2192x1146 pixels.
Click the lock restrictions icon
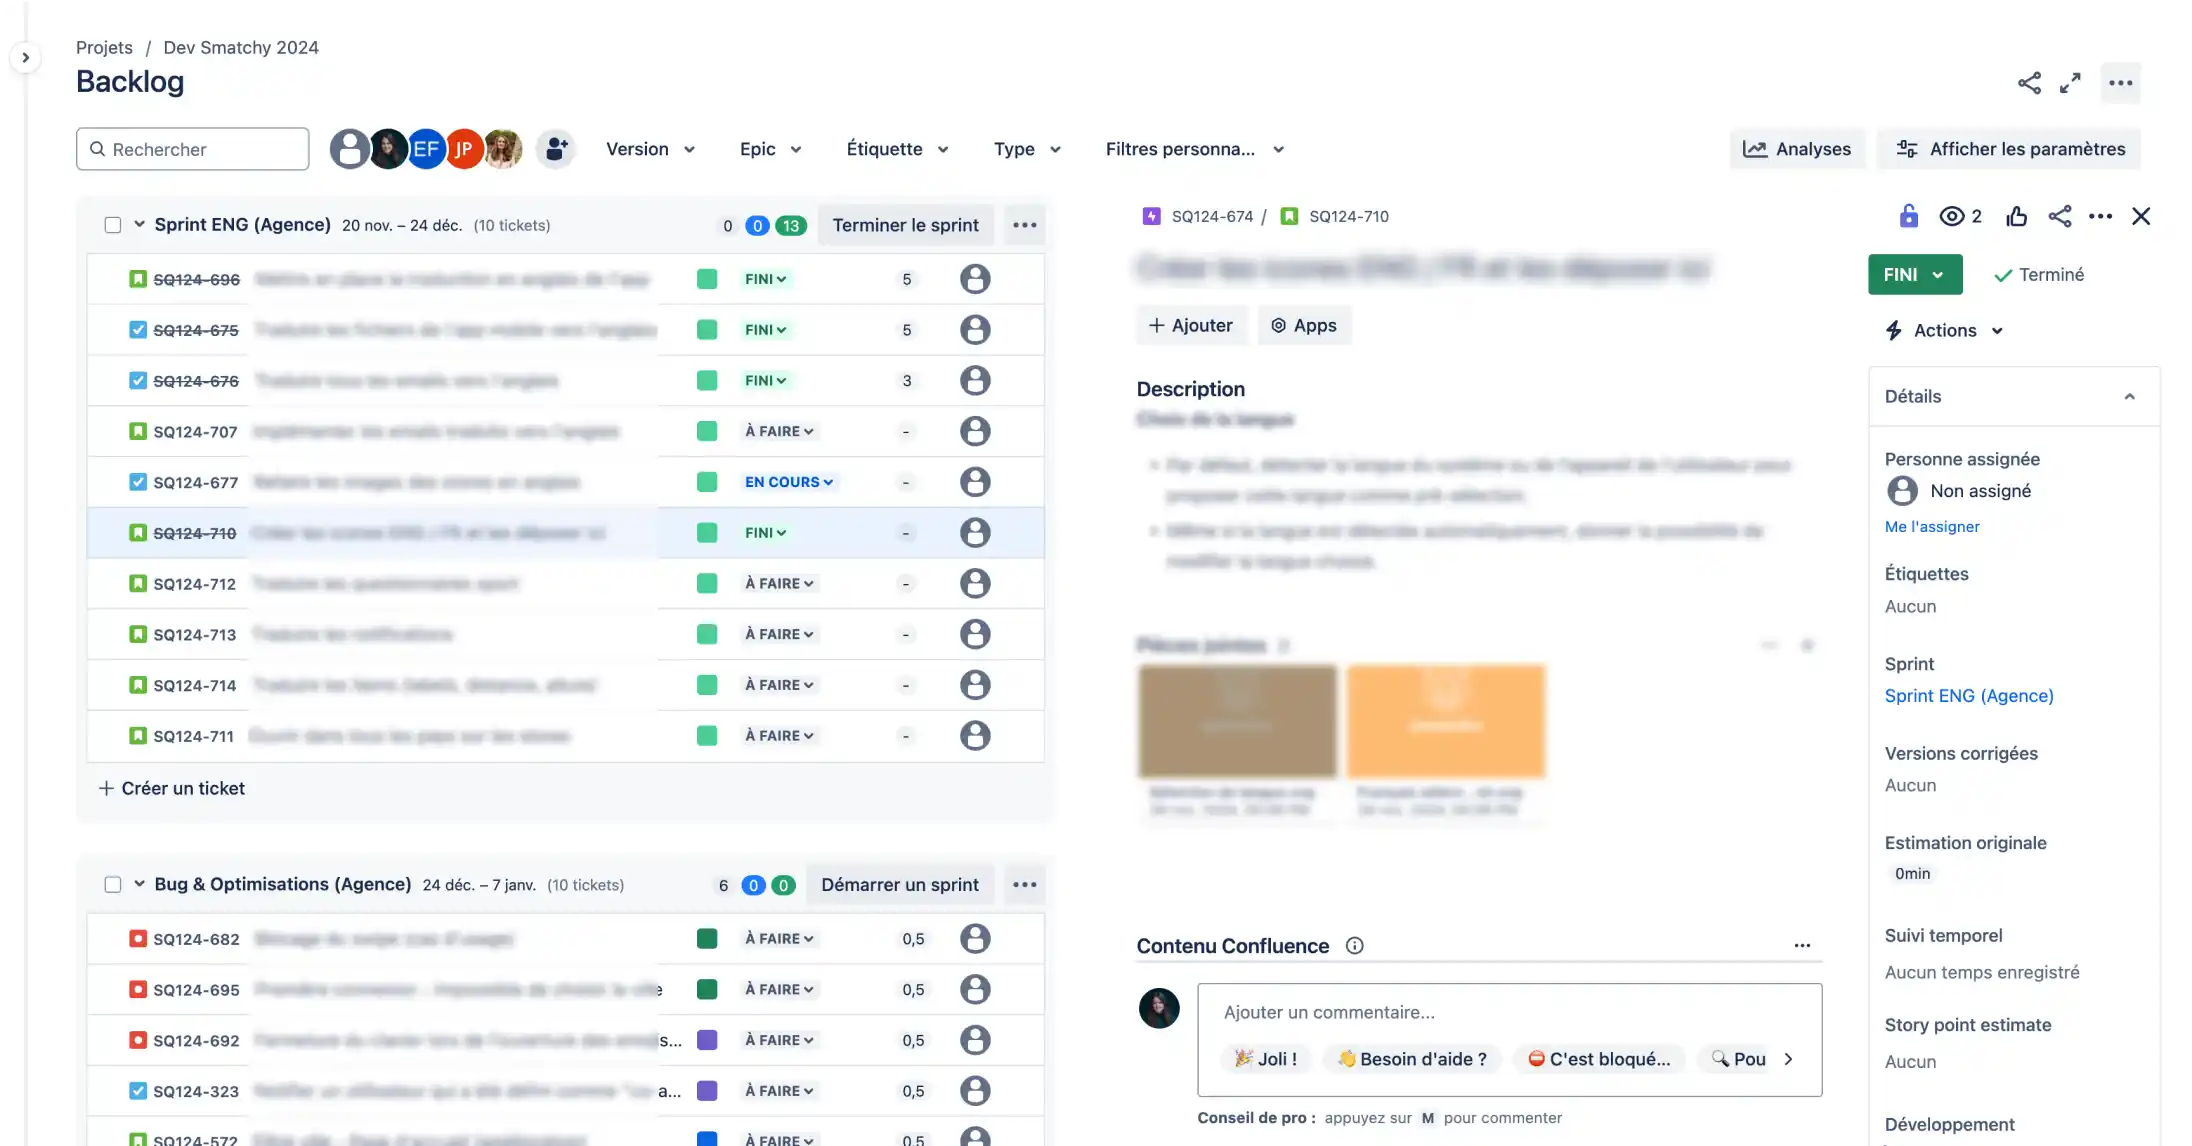coord(1908,216)
